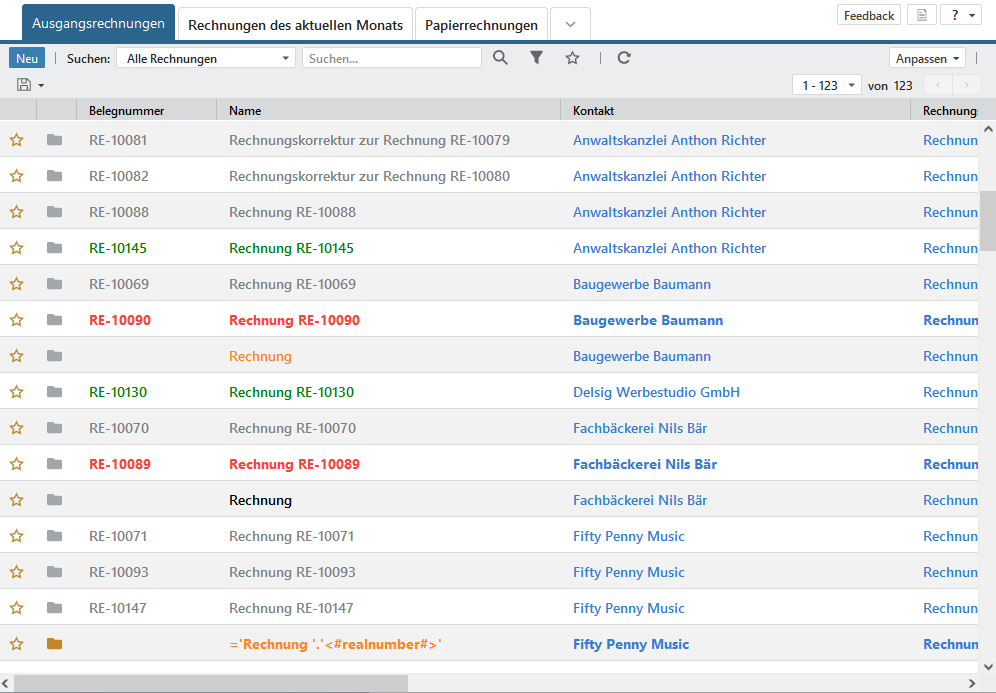996x693 pixels.
Task: Open Rechnungen des aktuellen Monats tab
Action: (295, 25)
